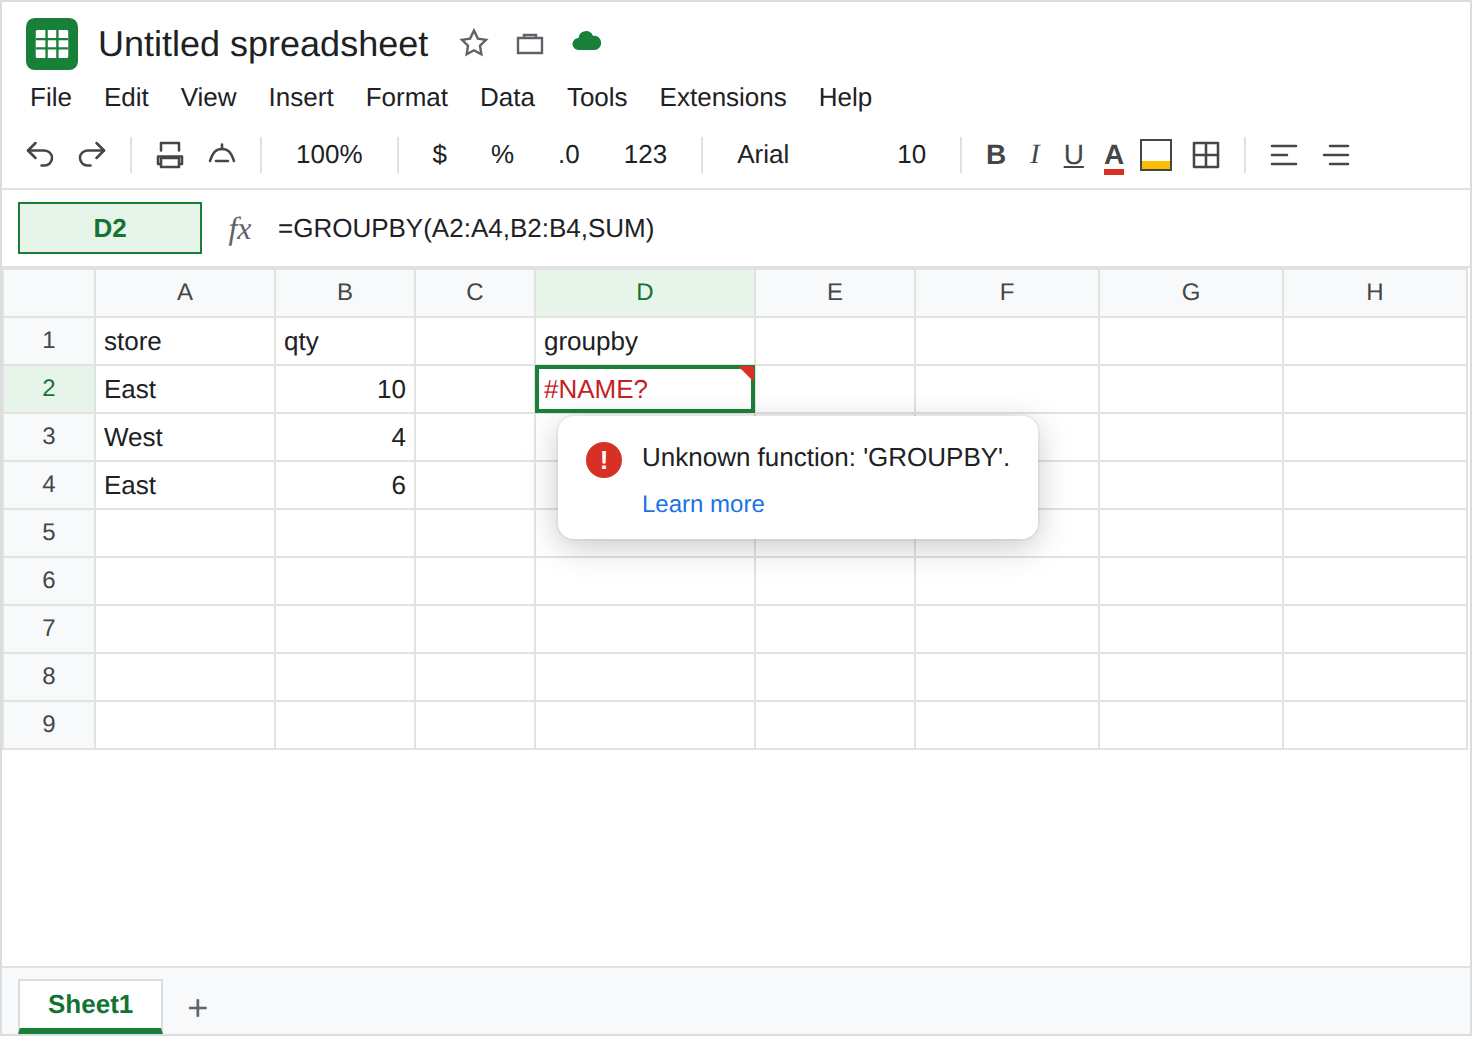Open the Arial font dropdown
Screen dimensions: 1472x1044
pos(763,155)
